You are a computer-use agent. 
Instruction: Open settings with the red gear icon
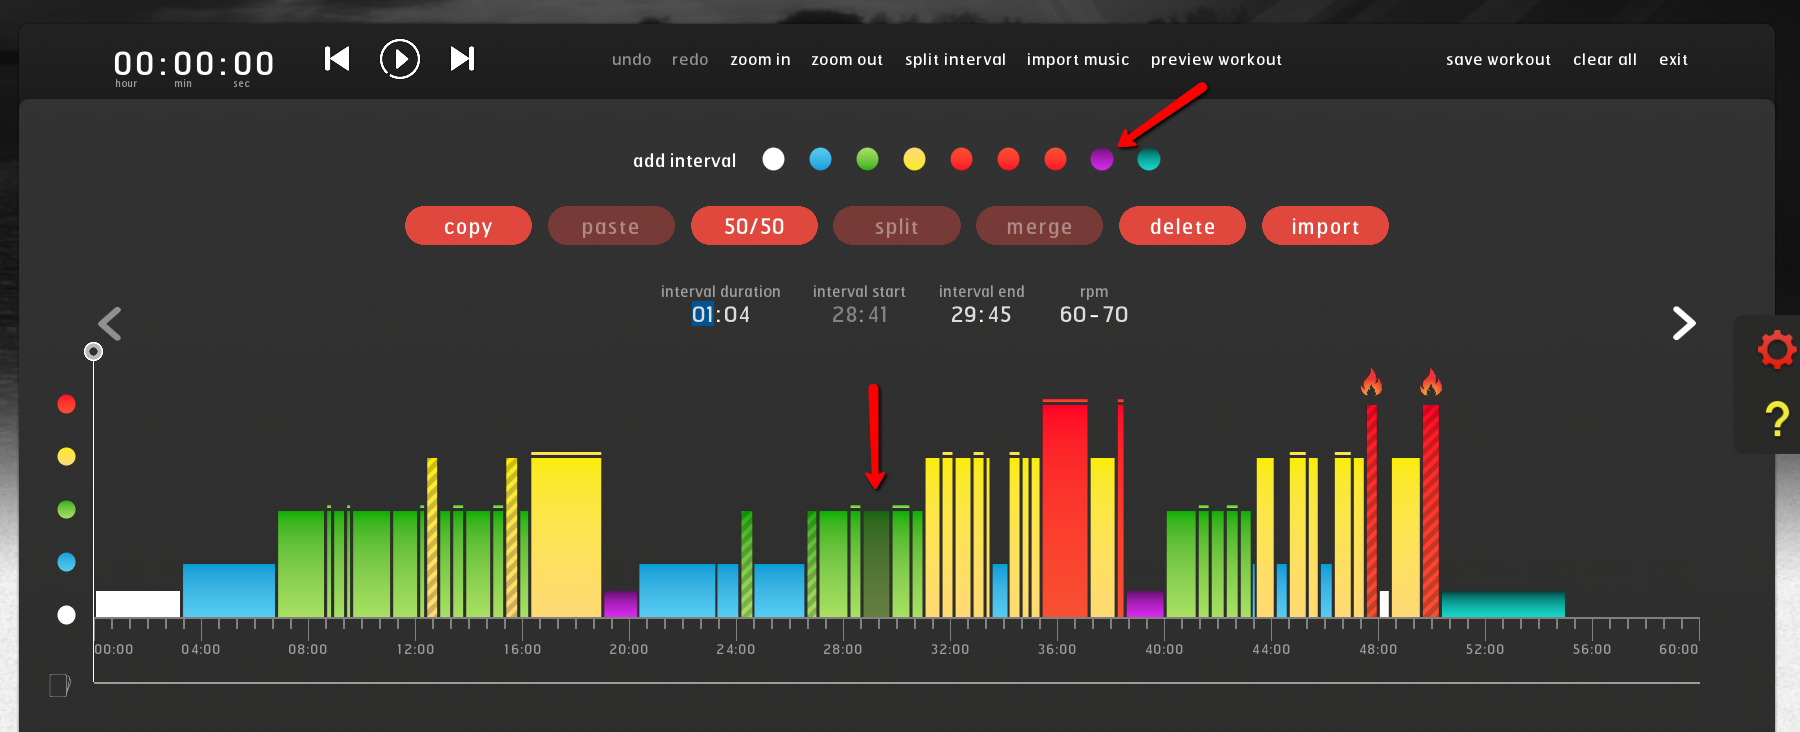(1776, 350)
